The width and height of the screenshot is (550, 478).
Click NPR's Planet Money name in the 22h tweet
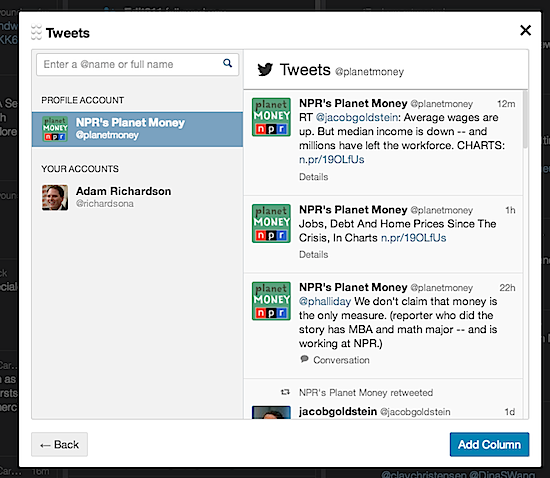click(353, 287)
